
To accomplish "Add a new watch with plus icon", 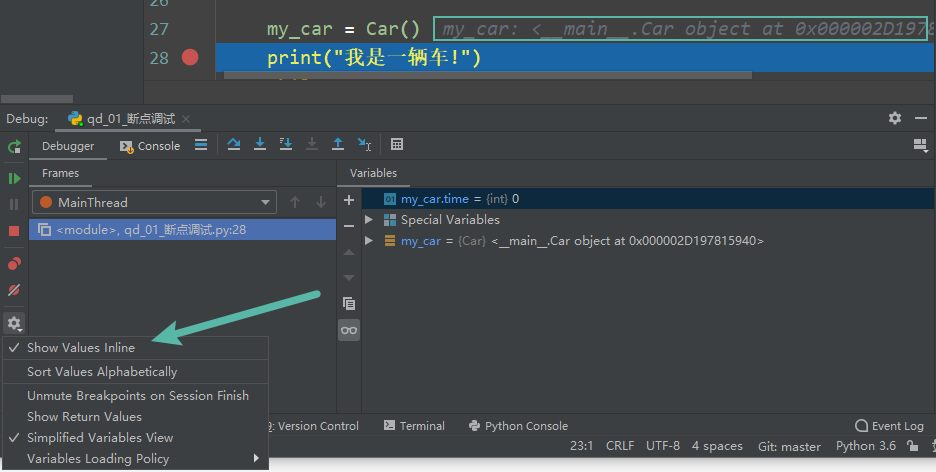I will (x=348, y=200).
